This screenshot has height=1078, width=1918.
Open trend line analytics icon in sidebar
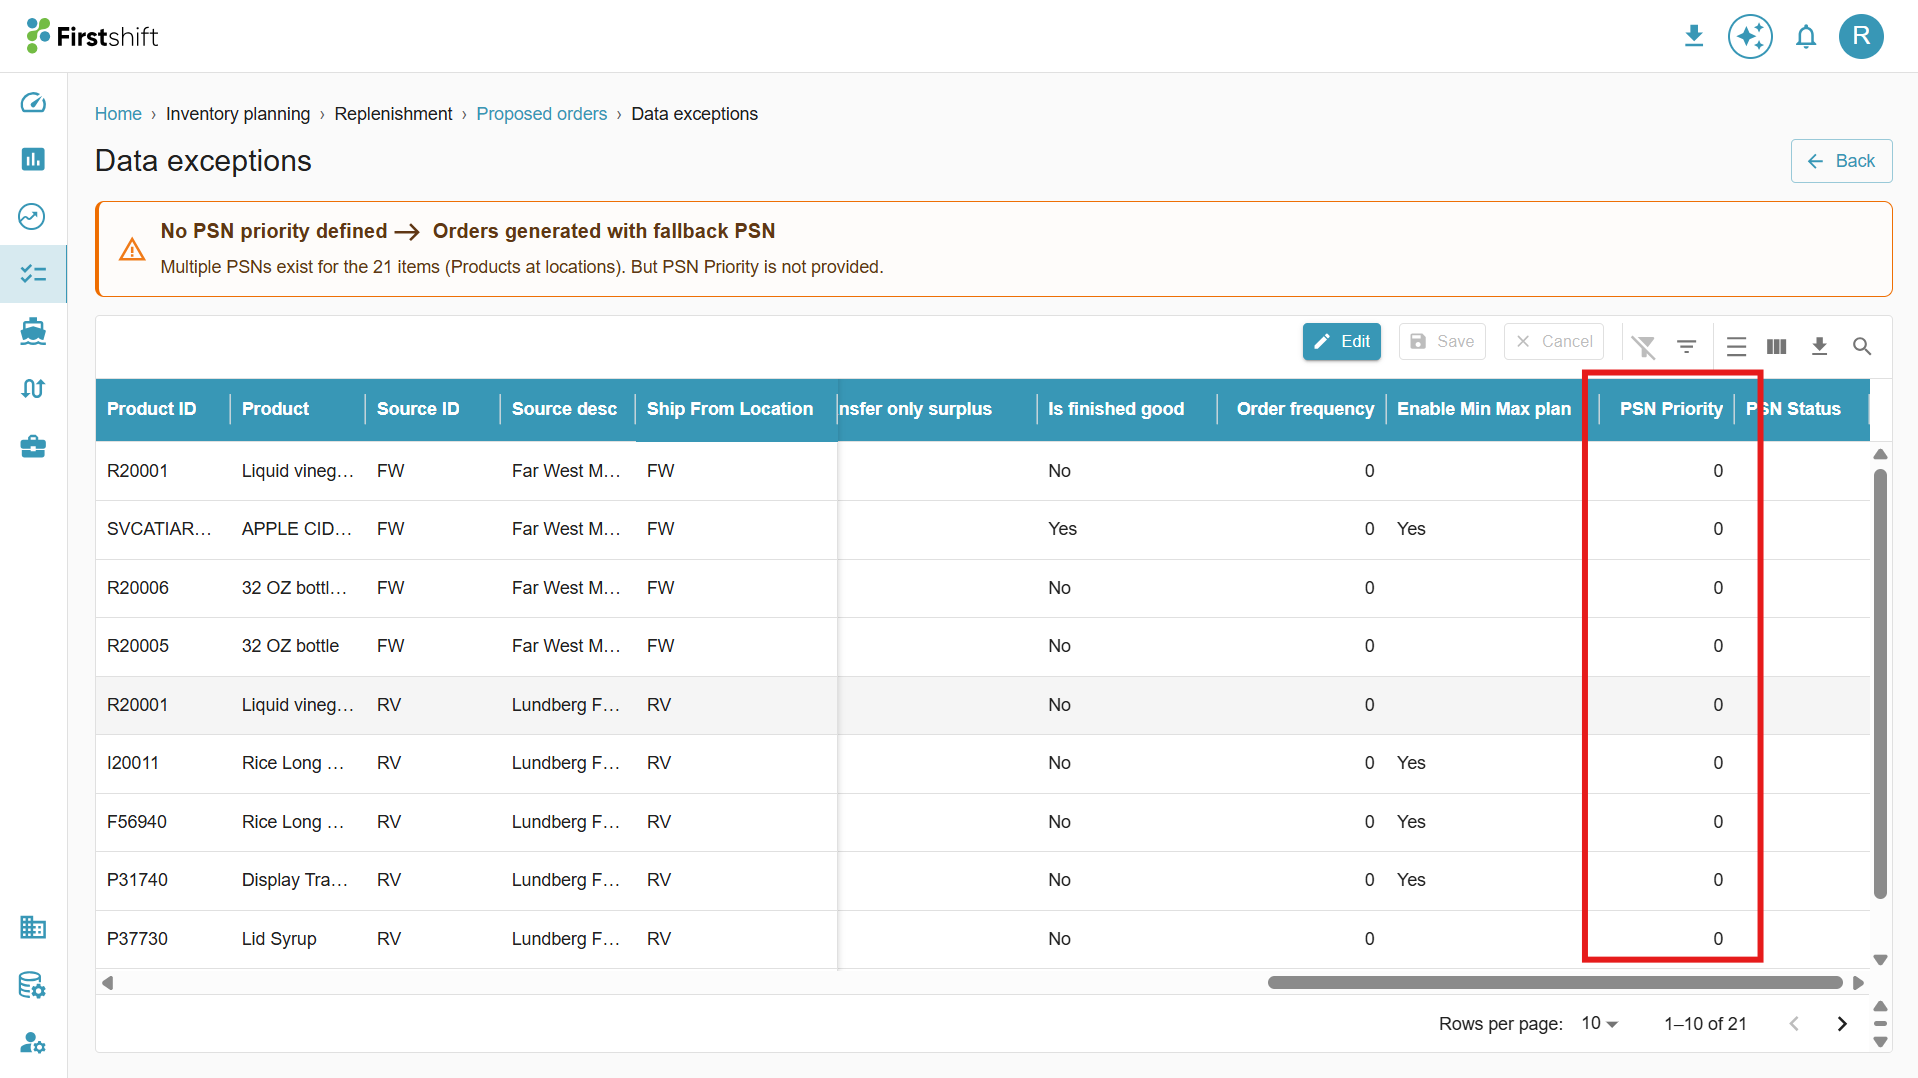coord(33,216)
